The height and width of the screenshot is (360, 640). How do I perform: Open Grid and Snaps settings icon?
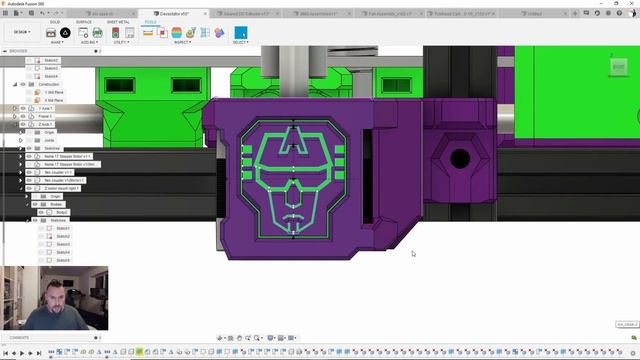[x=281, y=338]
